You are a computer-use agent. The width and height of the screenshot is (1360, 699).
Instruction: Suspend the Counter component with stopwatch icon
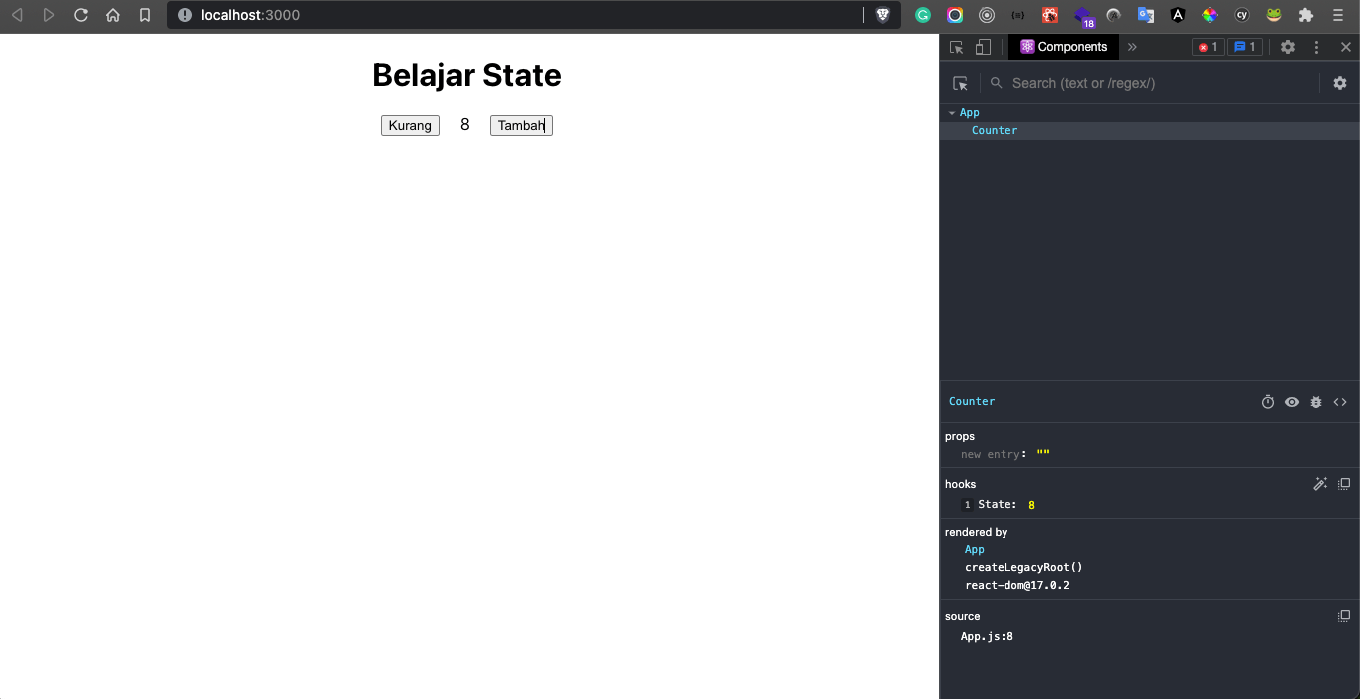(x=1268, y=402)
